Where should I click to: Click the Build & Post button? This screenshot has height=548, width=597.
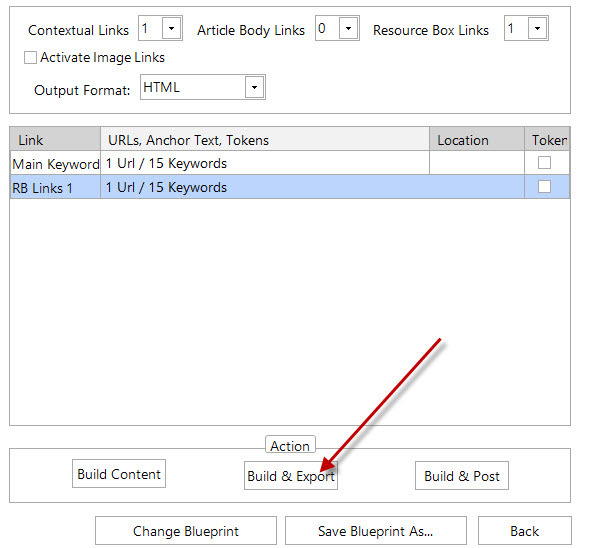tap(462, 476)
